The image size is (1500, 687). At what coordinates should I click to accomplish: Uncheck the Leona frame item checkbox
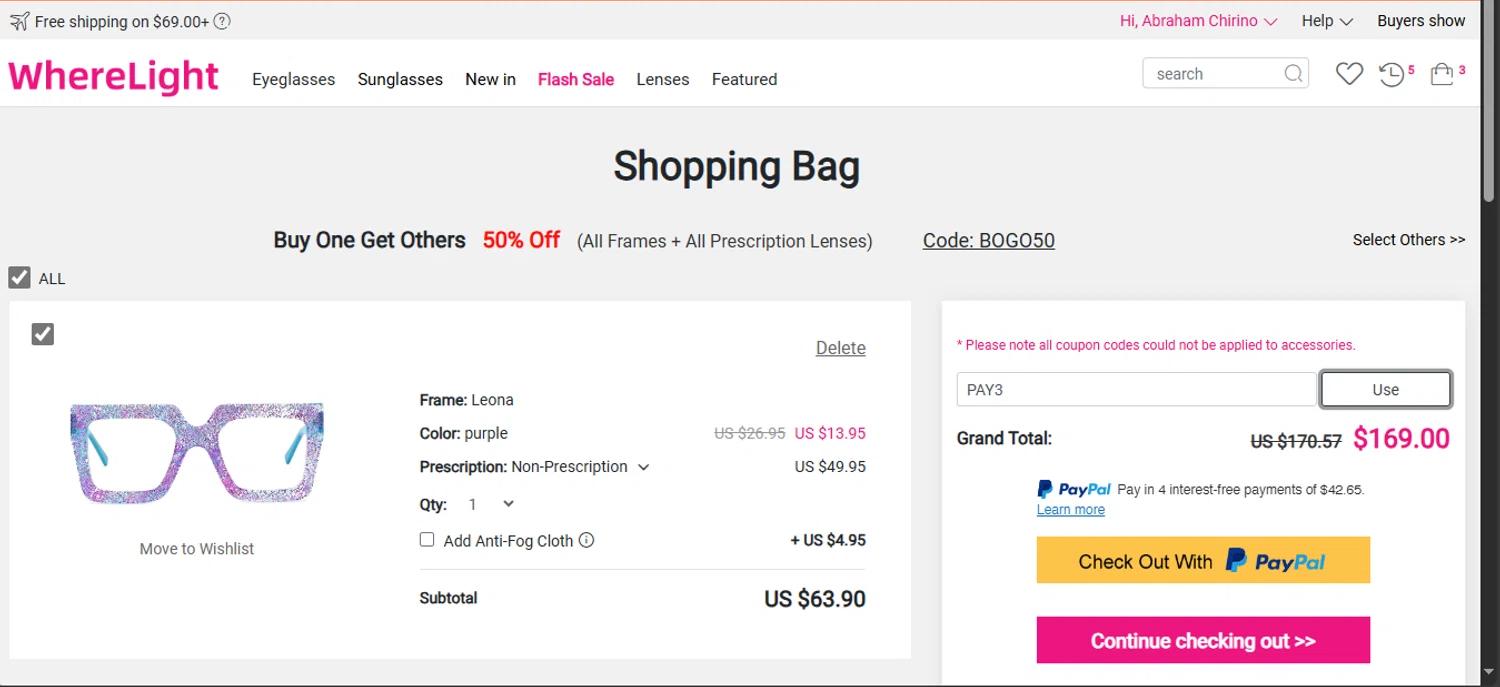point(42,334)
